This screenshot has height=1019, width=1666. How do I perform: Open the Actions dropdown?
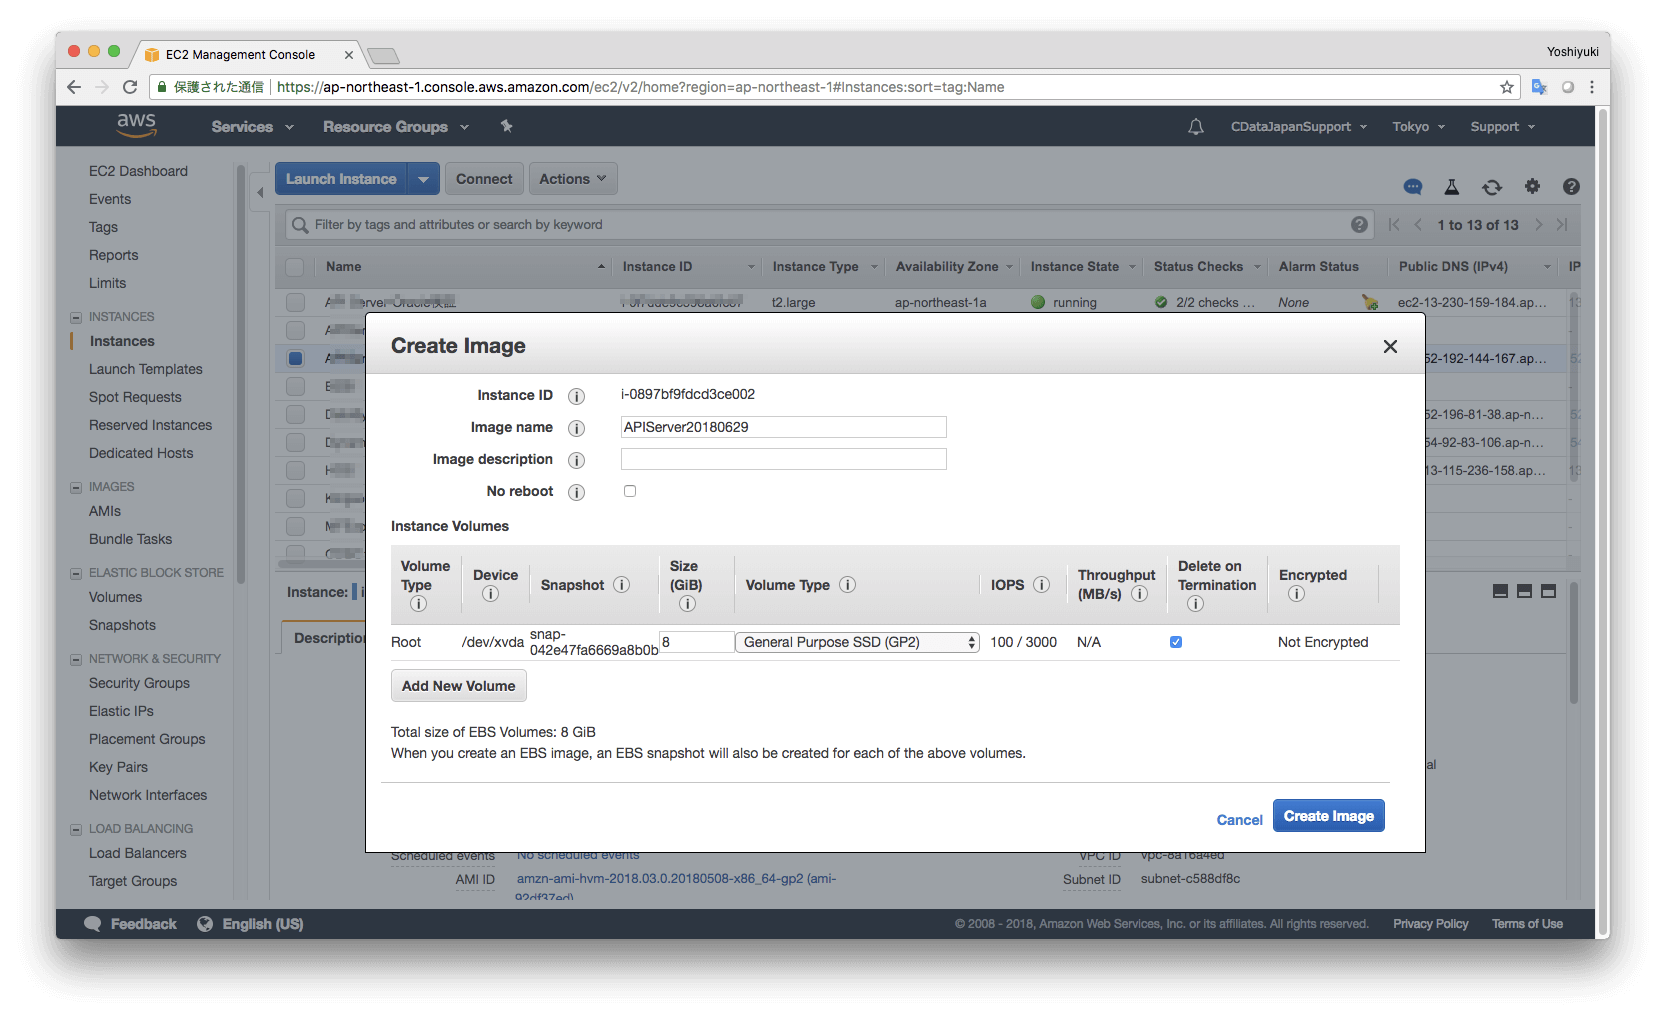[x=573, y=179]
